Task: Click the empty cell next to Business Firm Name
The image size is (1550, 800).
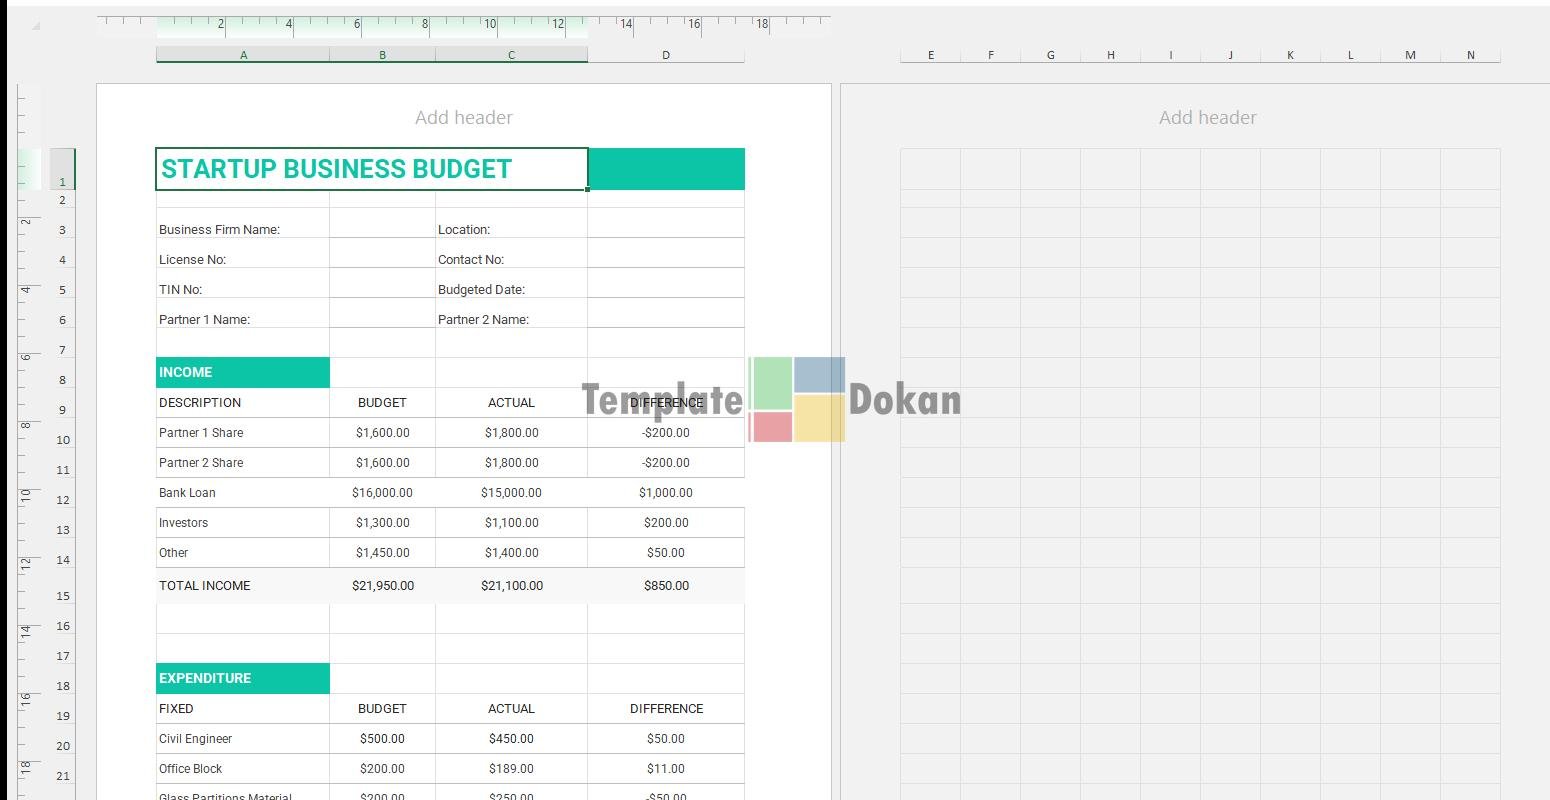Action: pos(382,229)
